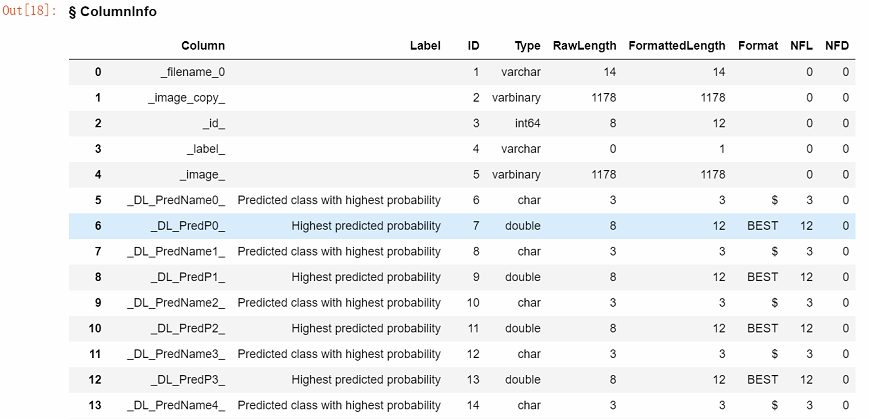Image resolution: width=869 pixels, height=419 pixels.
Task: Click the RawLength column header
Action: pos(585,46)
